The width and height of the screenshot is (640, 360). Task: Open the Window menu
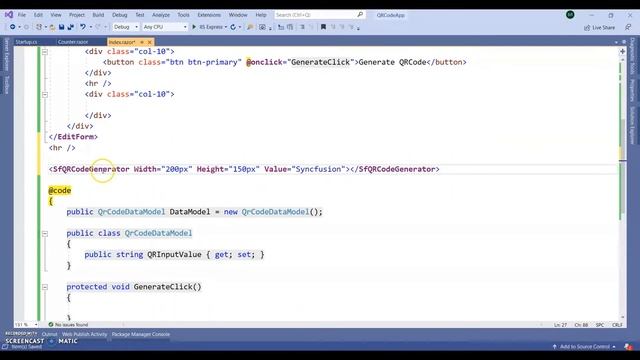[x=238, y=15]
